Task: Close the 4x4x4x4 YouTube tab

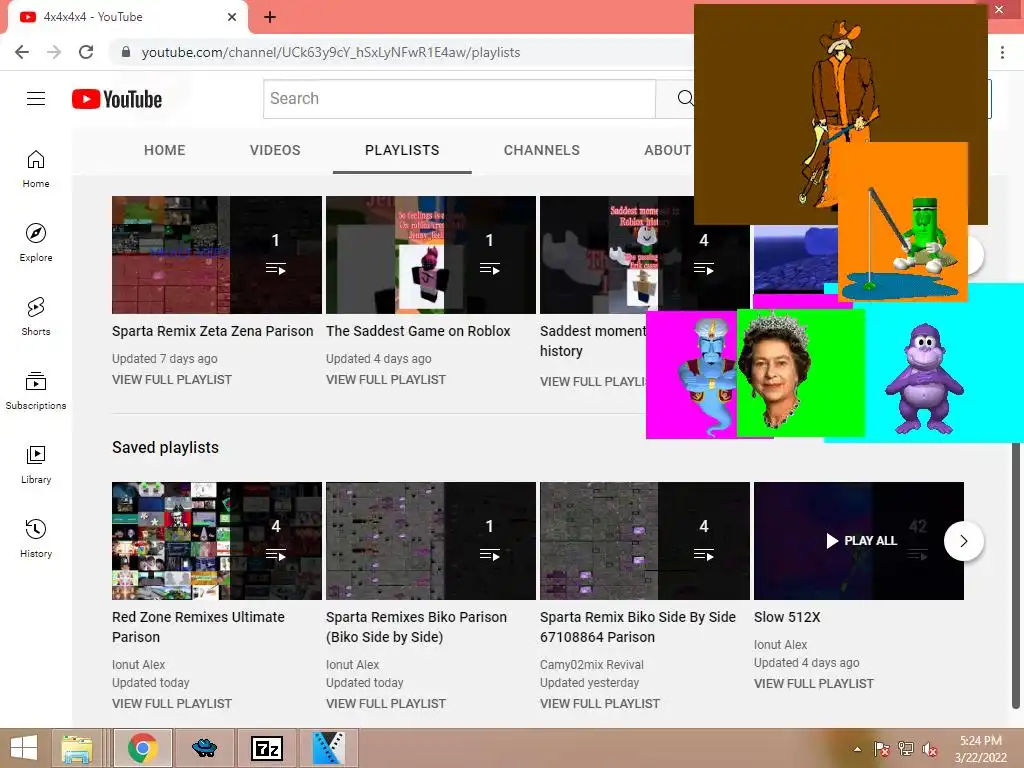Action: click(232, 17)
